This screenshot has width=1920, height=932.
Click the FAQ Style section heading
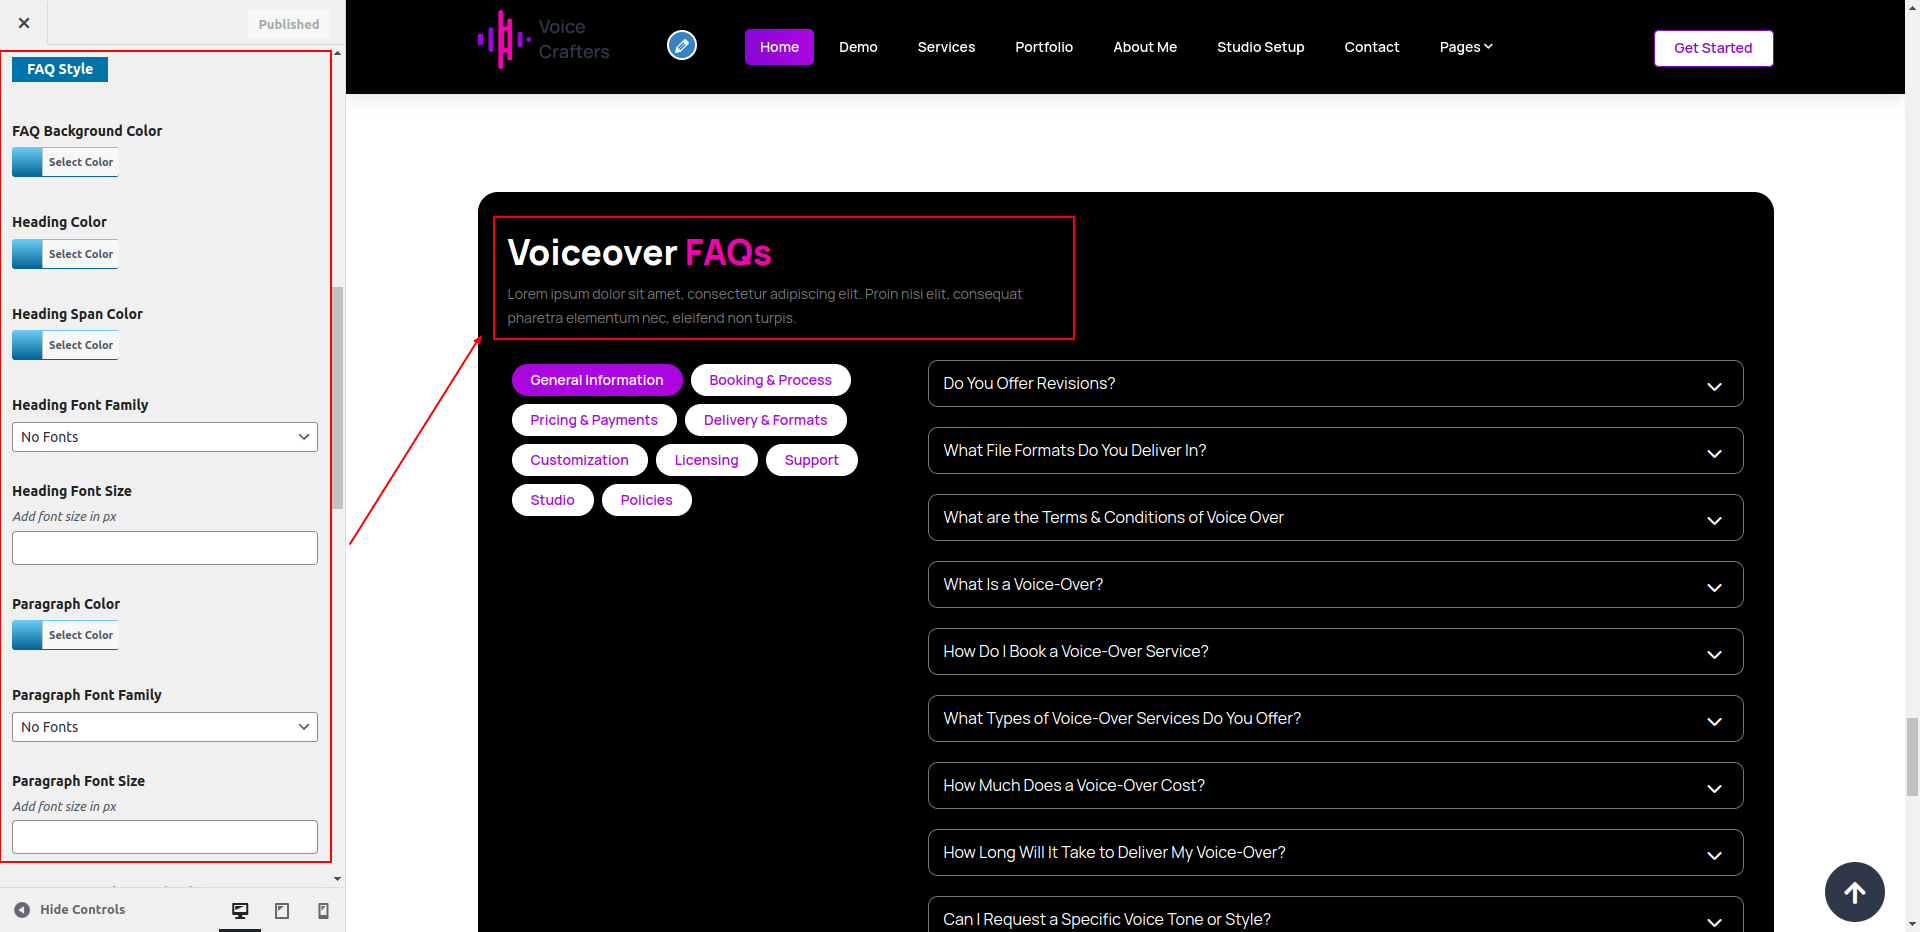pyautogui.click(x=60, y=69)
